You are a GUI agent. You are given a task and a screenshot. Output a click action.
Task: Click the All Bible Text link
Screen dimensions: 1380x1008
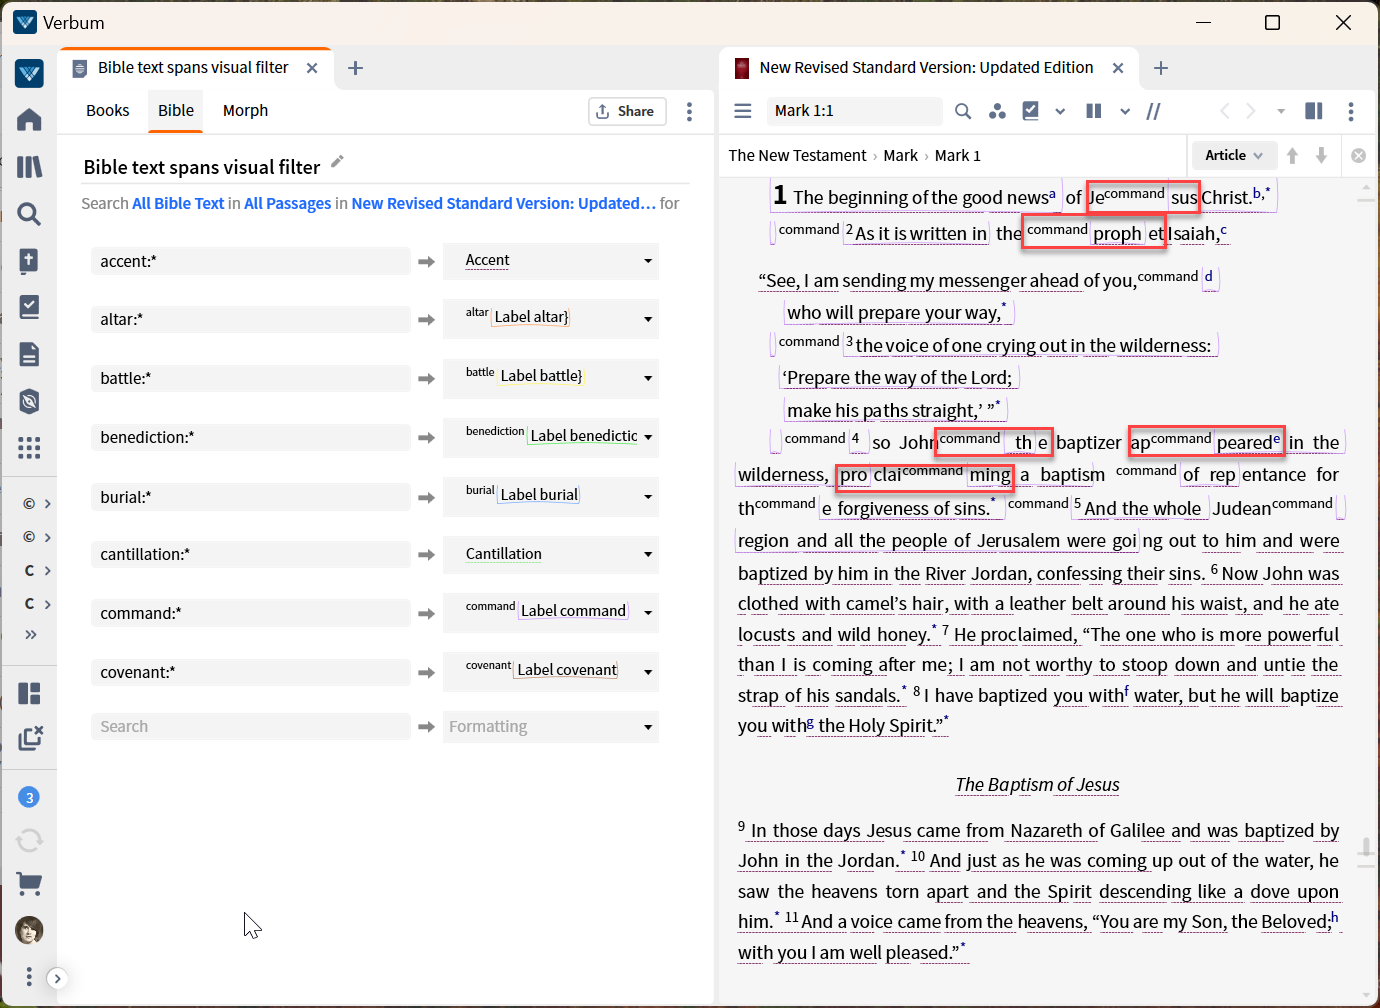(177, 202)
